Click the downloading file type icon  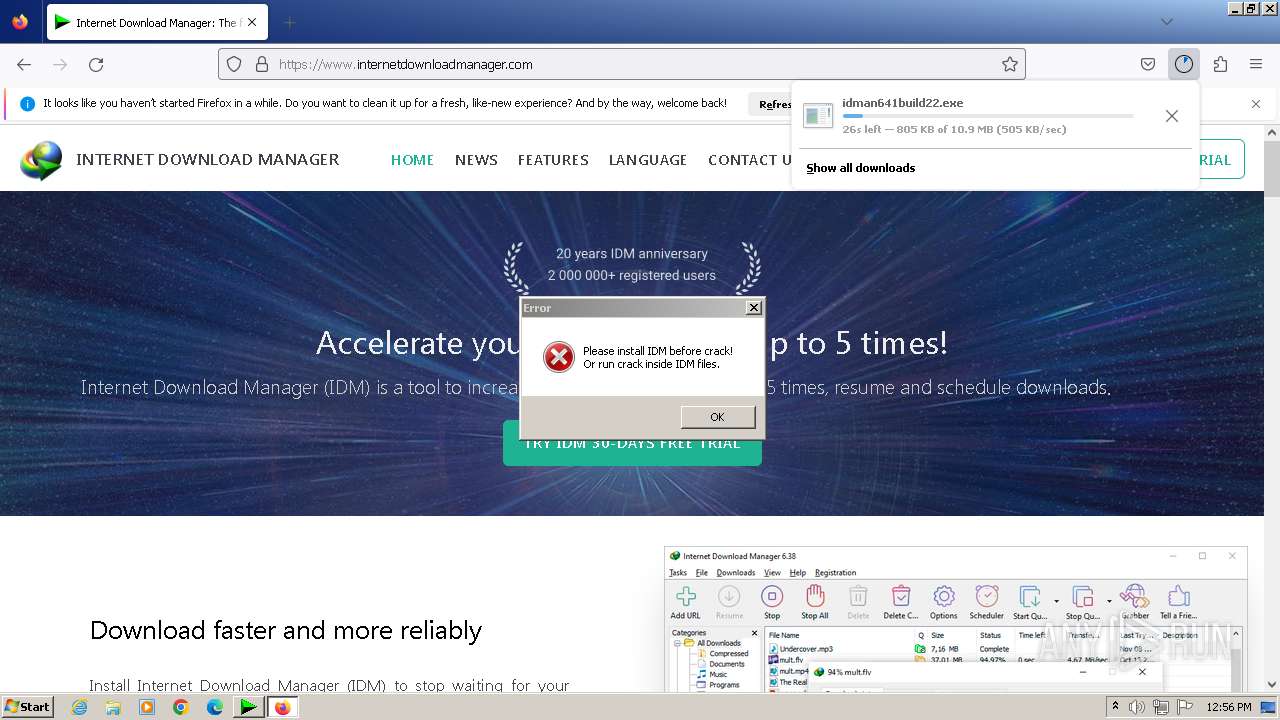[x=818, y=116]
